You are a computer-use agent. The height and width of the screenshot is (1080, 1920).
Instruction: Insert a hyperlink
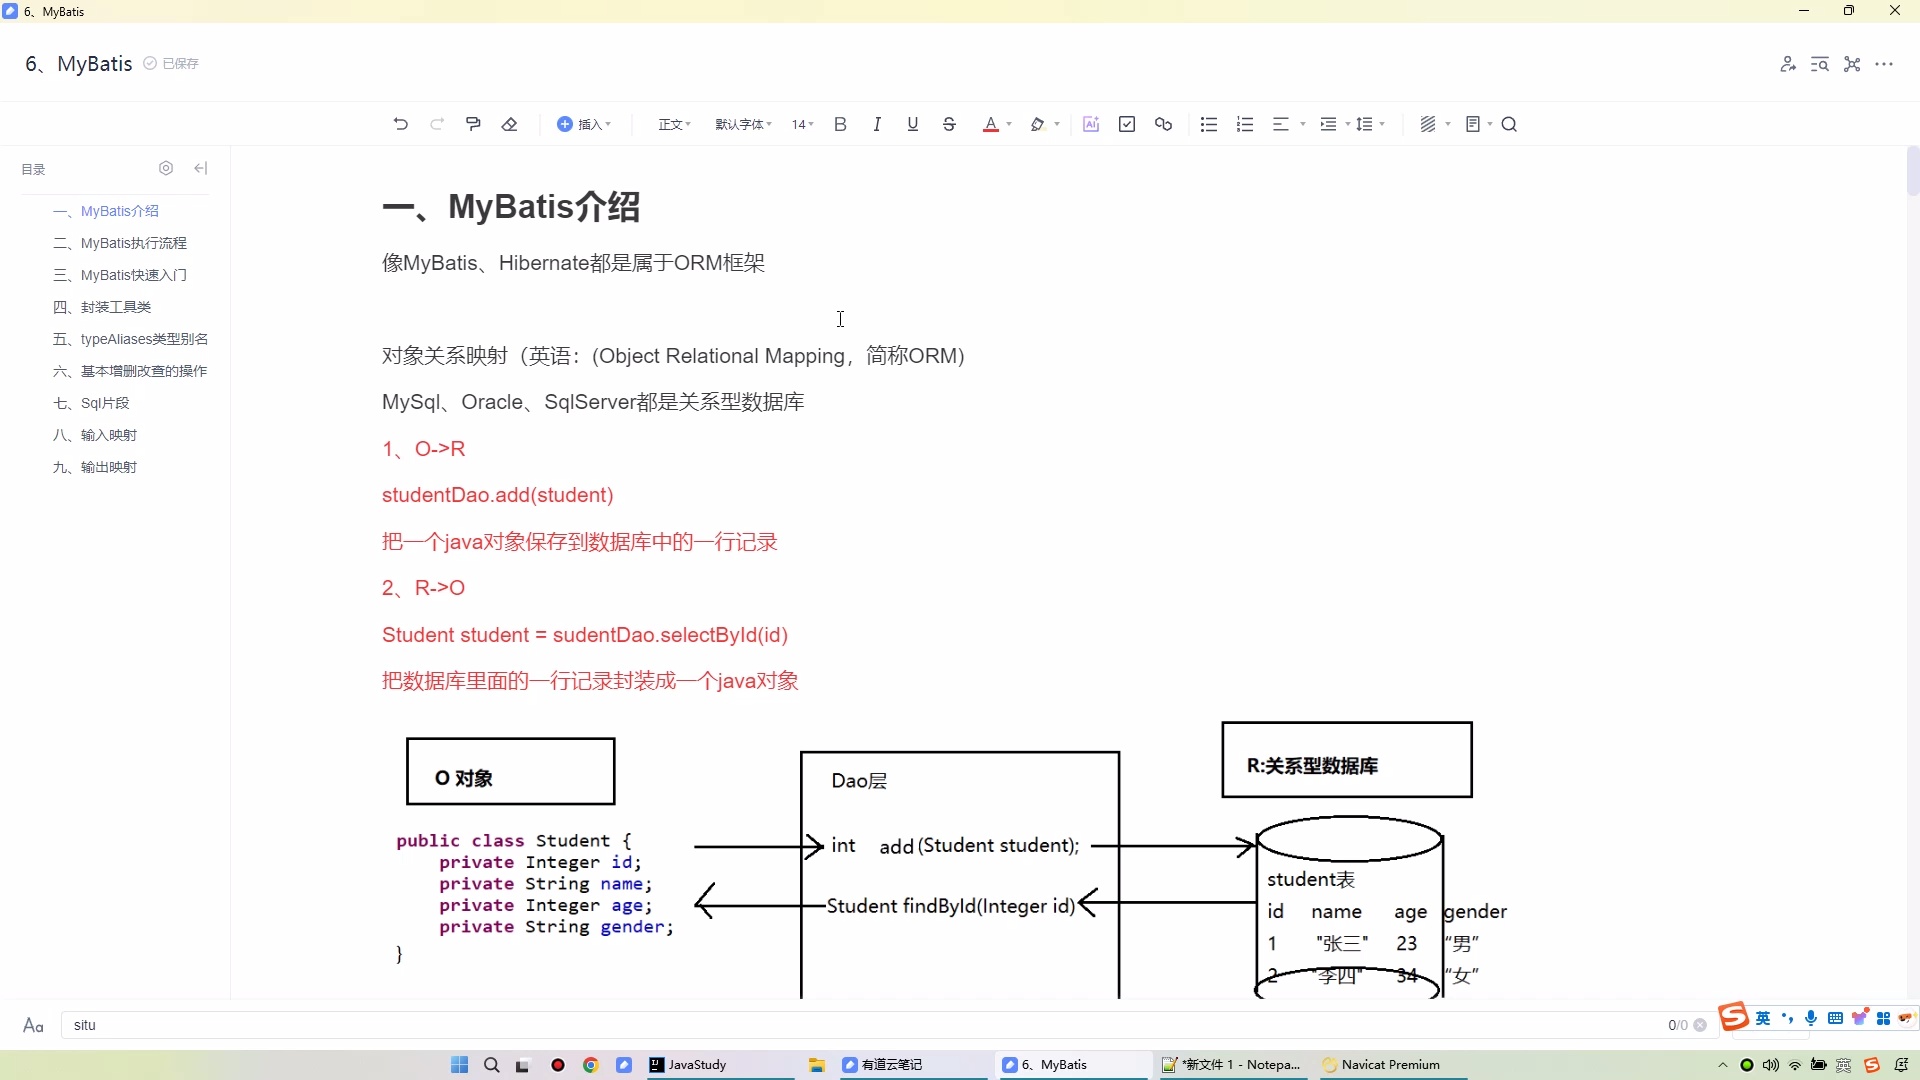coord(1163,123)
